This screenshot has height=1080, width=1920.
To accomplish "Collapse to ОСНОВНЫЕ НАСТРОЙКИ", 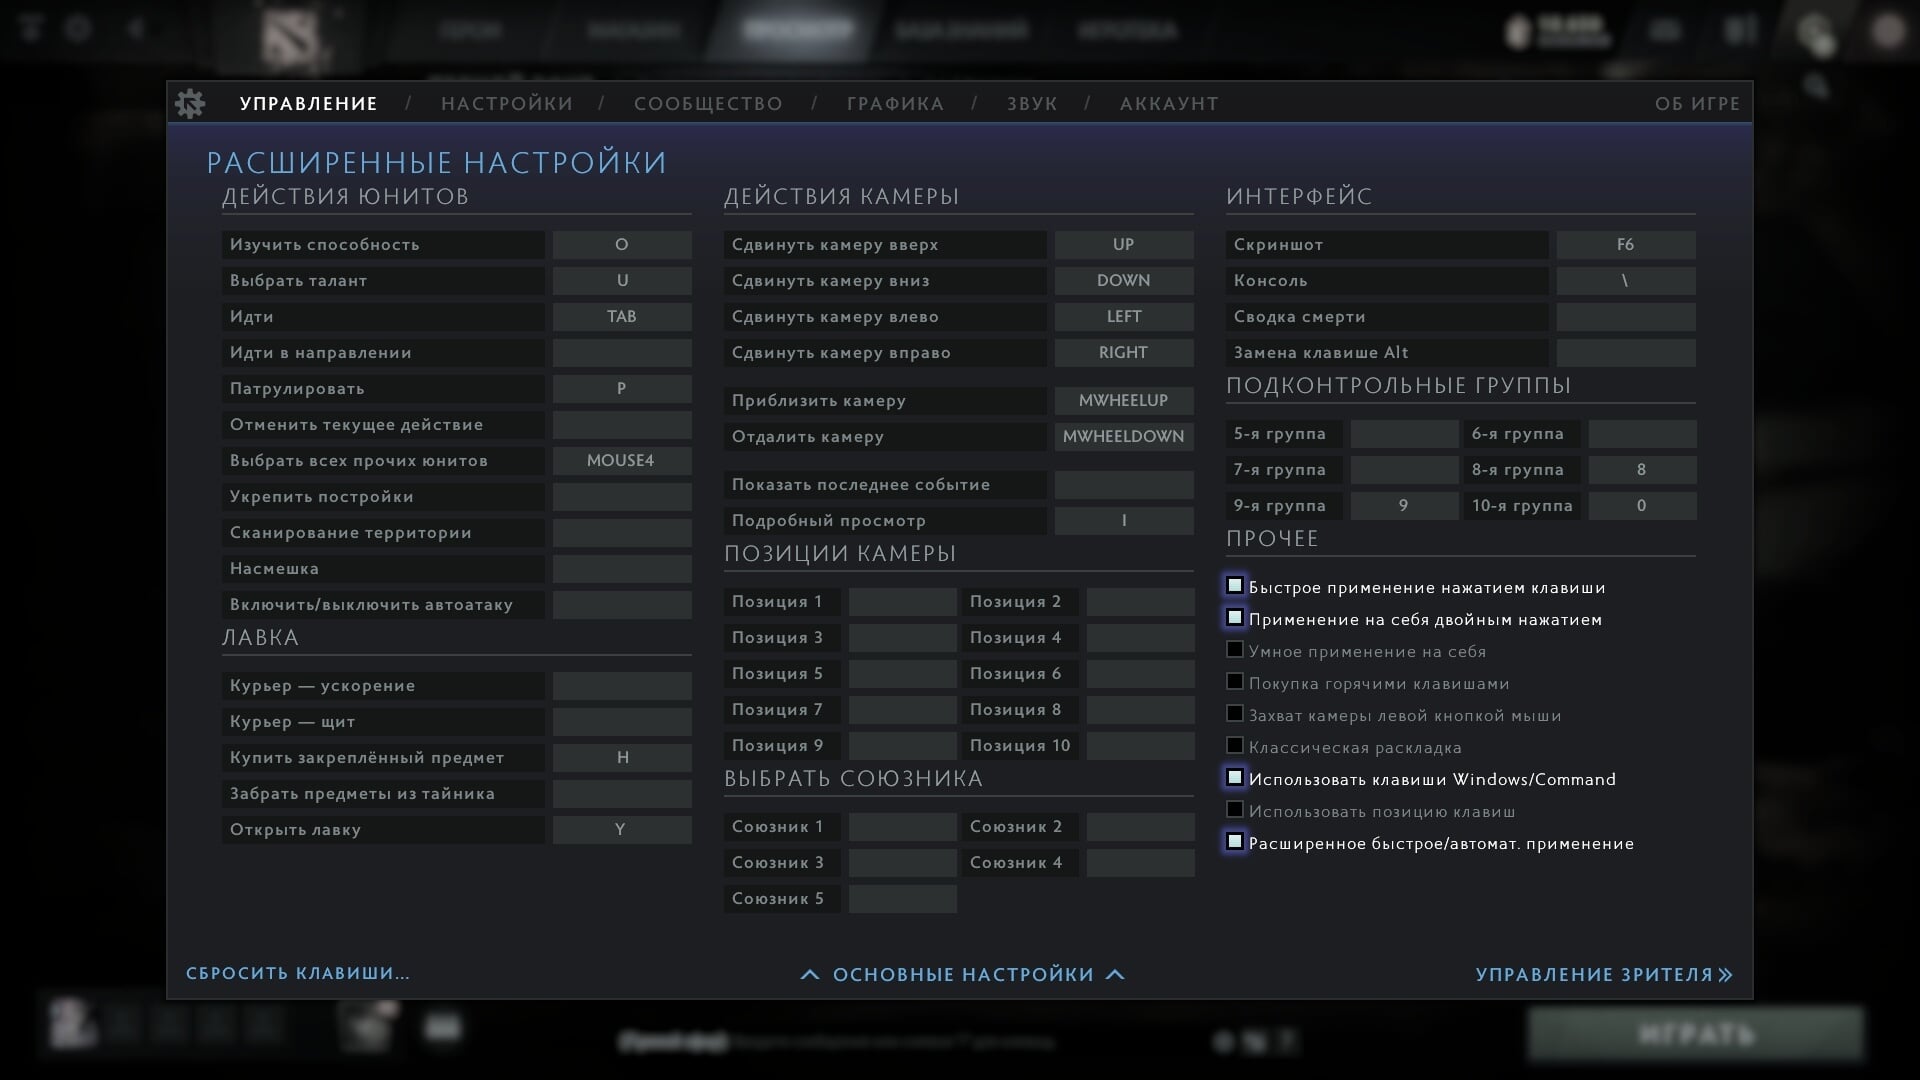I will pos(963,974).
